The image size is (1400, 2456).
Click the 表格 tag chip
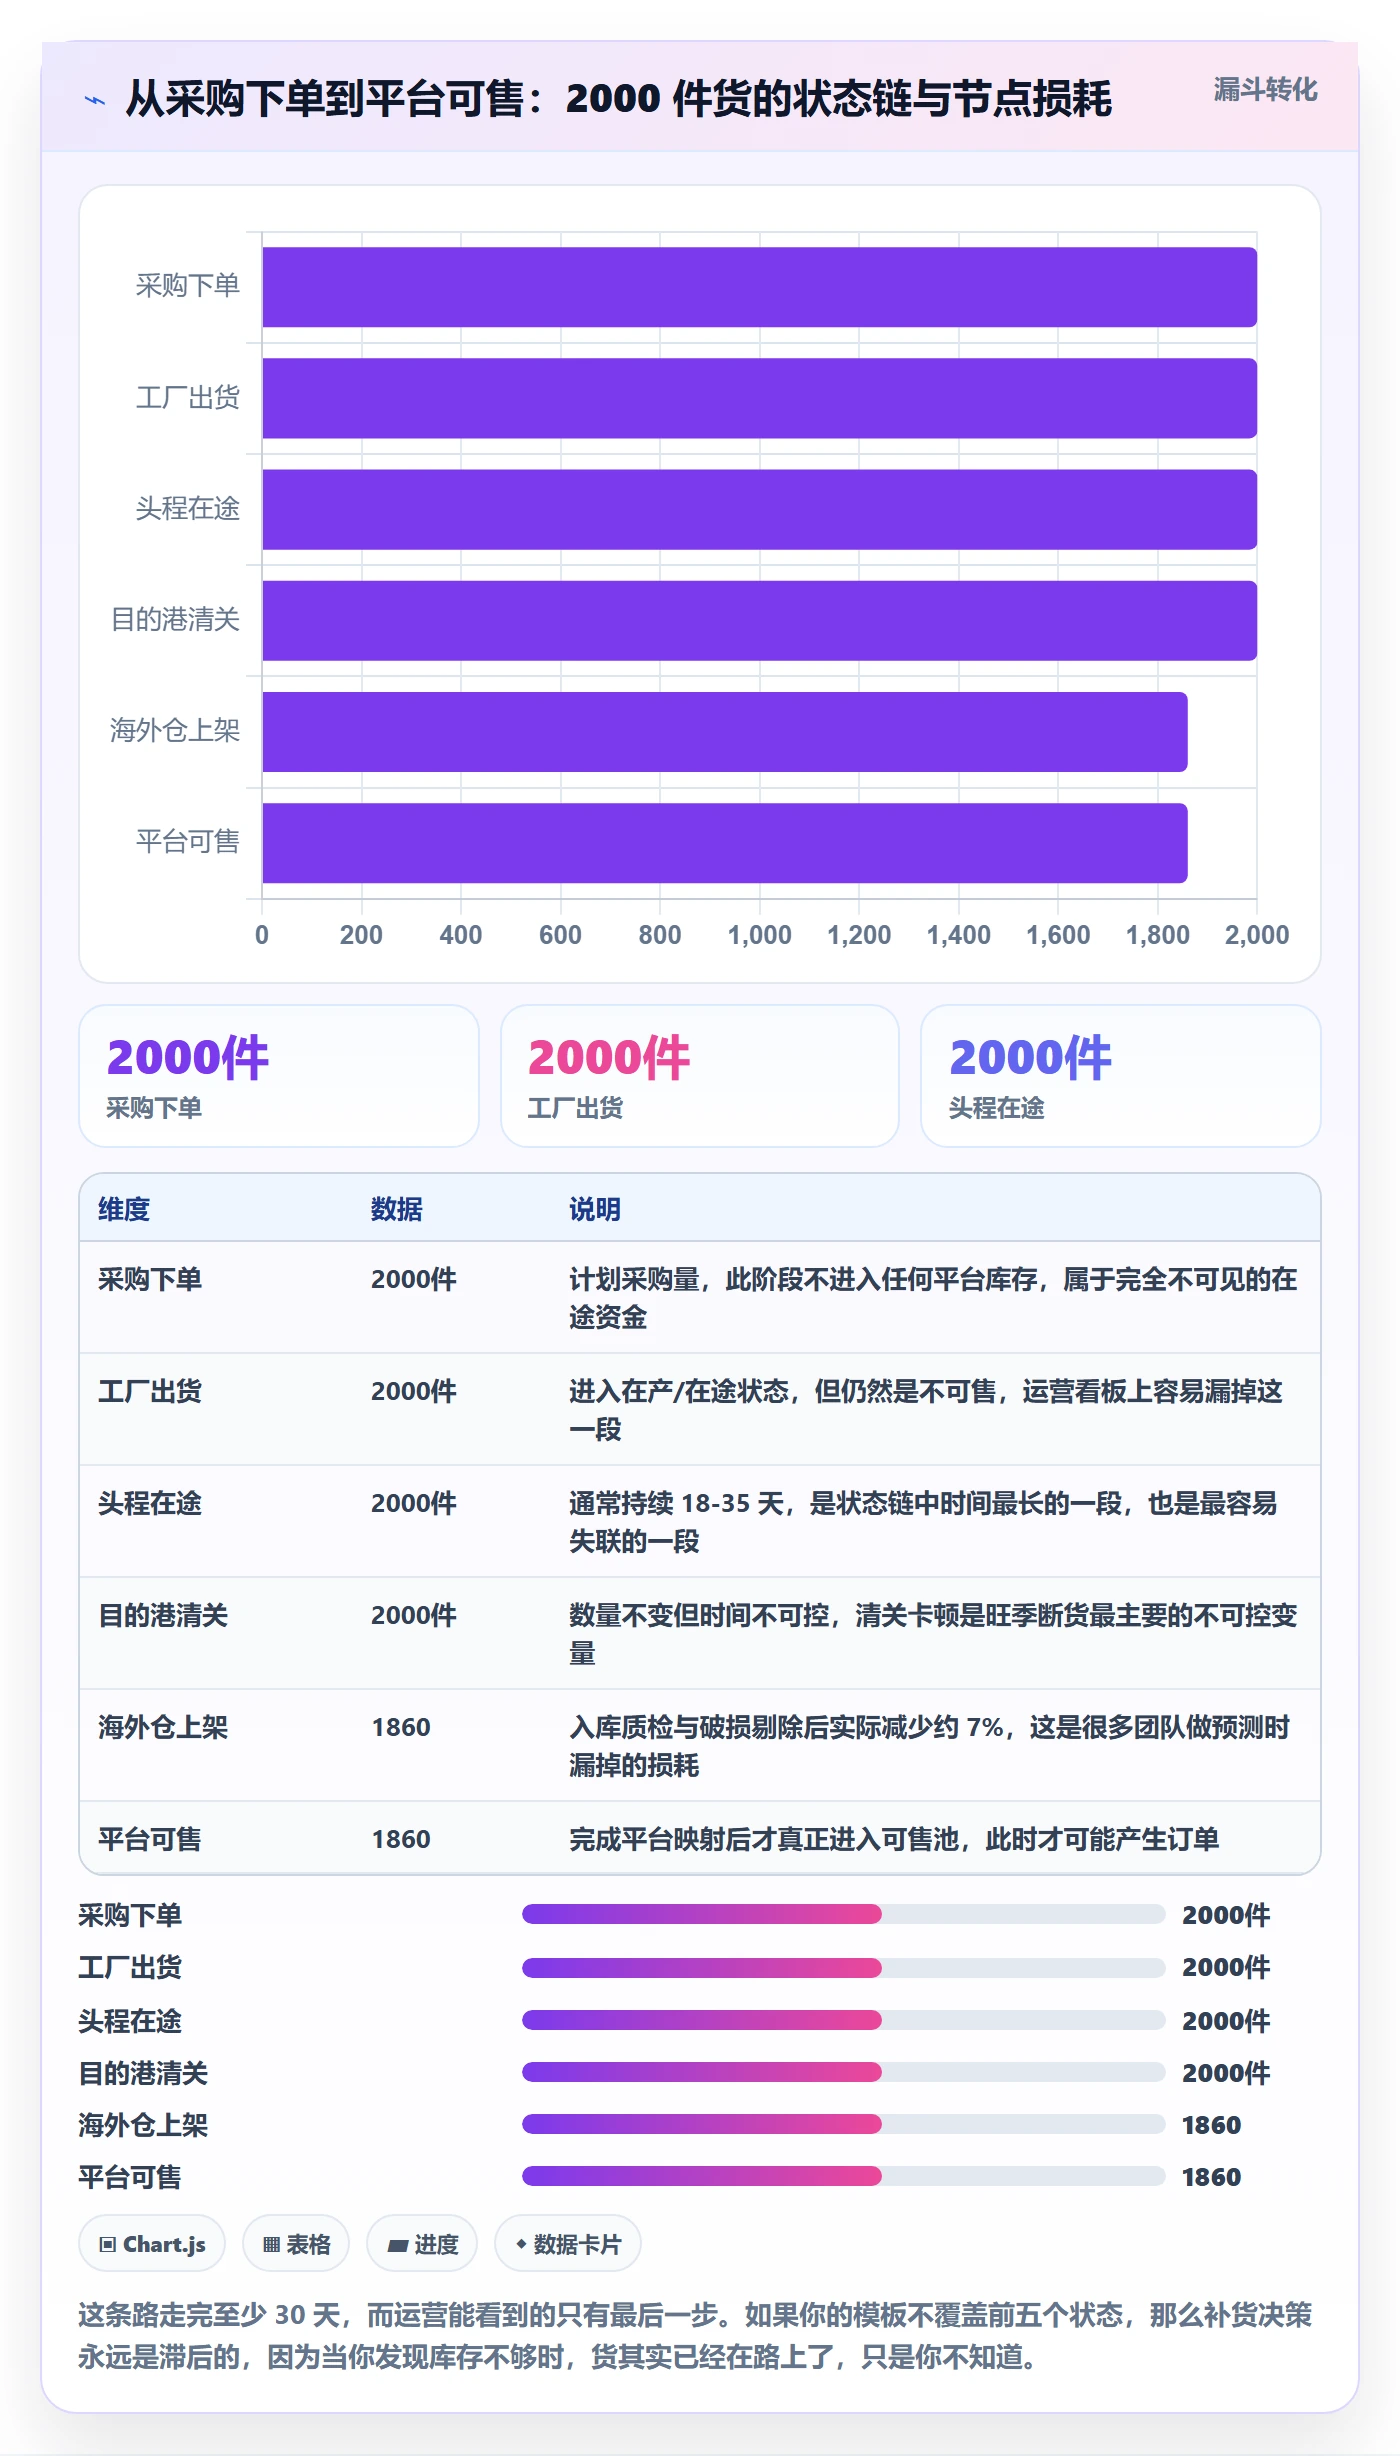296,2244
